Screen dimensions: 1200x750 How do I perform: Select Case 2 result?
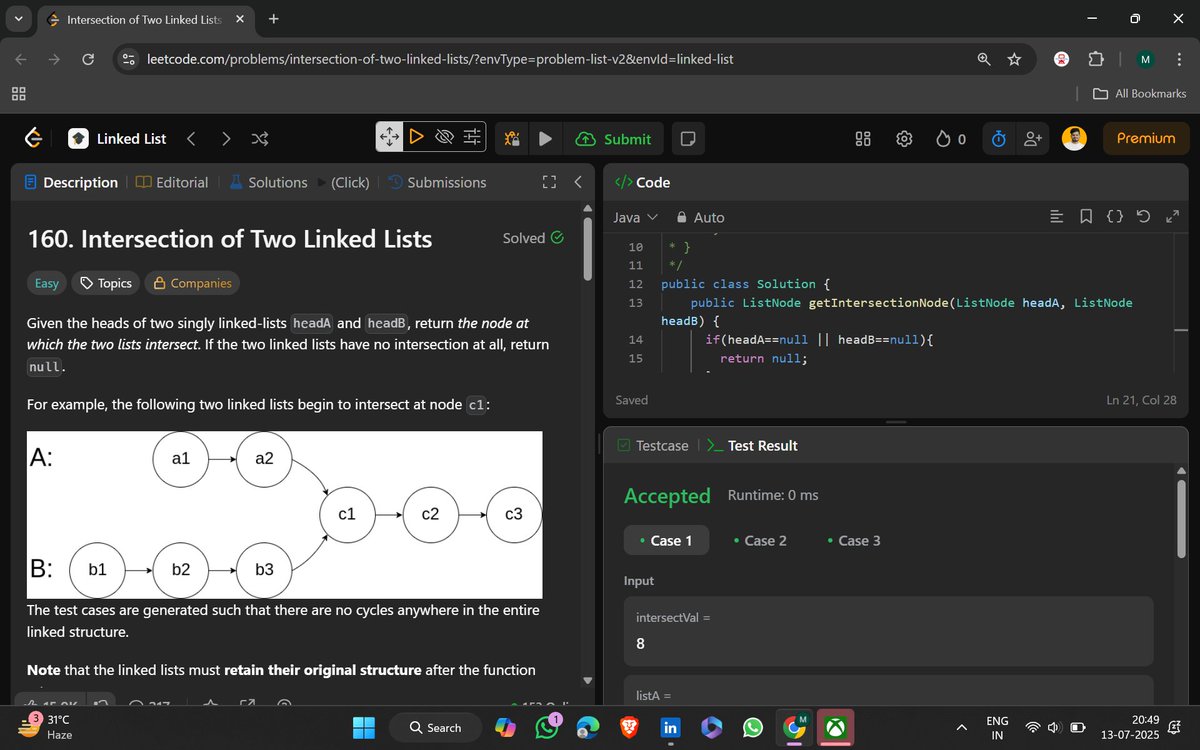point(760,540)
